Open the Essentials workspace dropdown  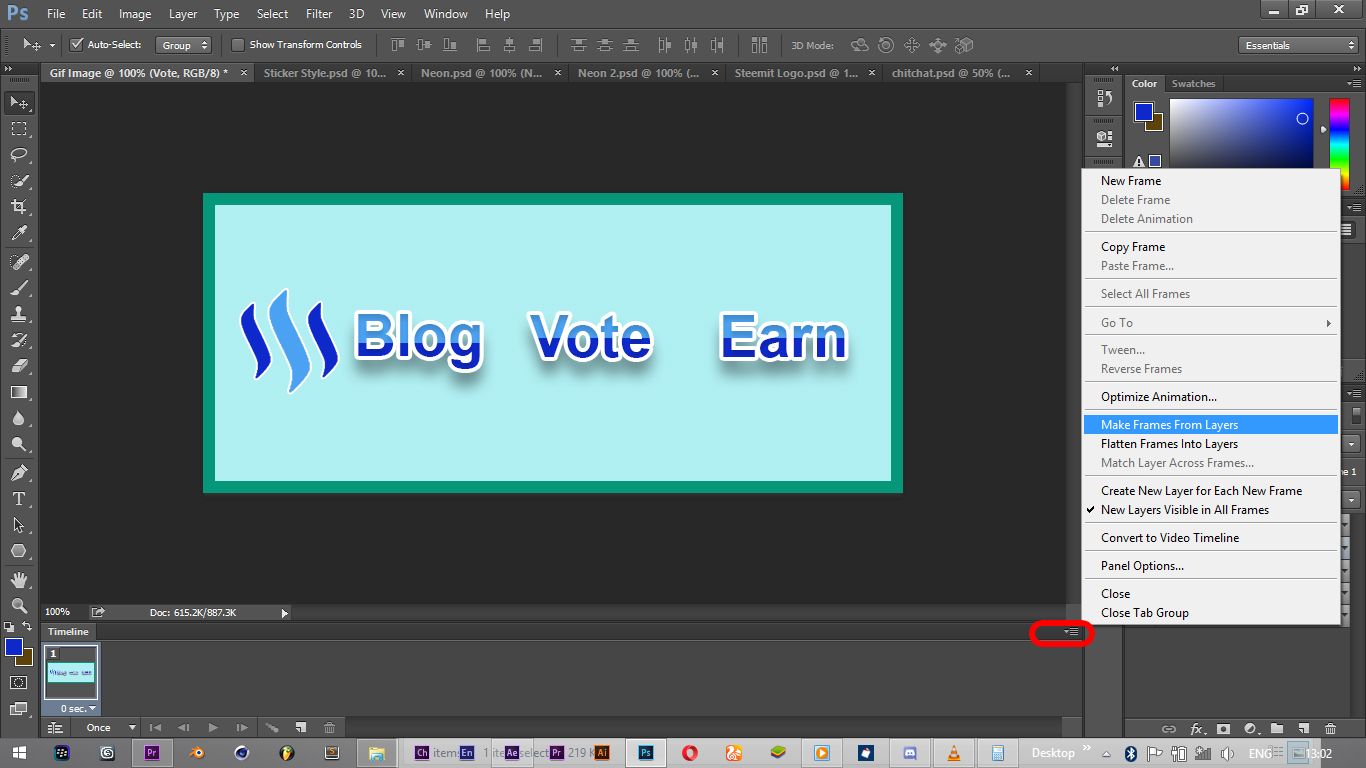tap(1297, 45)
